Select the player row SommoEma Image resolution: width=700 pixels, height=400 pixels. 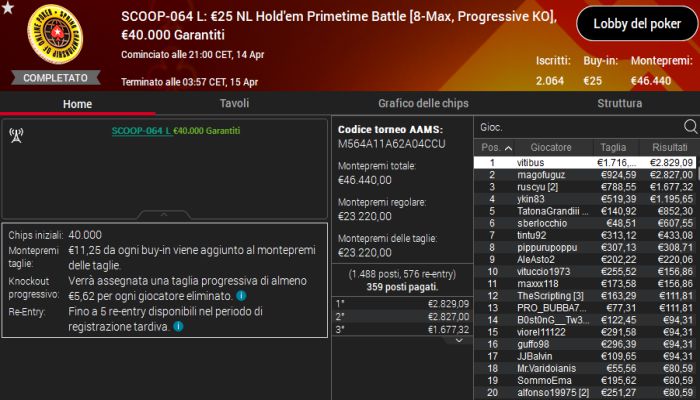click(x=585, y=380)
